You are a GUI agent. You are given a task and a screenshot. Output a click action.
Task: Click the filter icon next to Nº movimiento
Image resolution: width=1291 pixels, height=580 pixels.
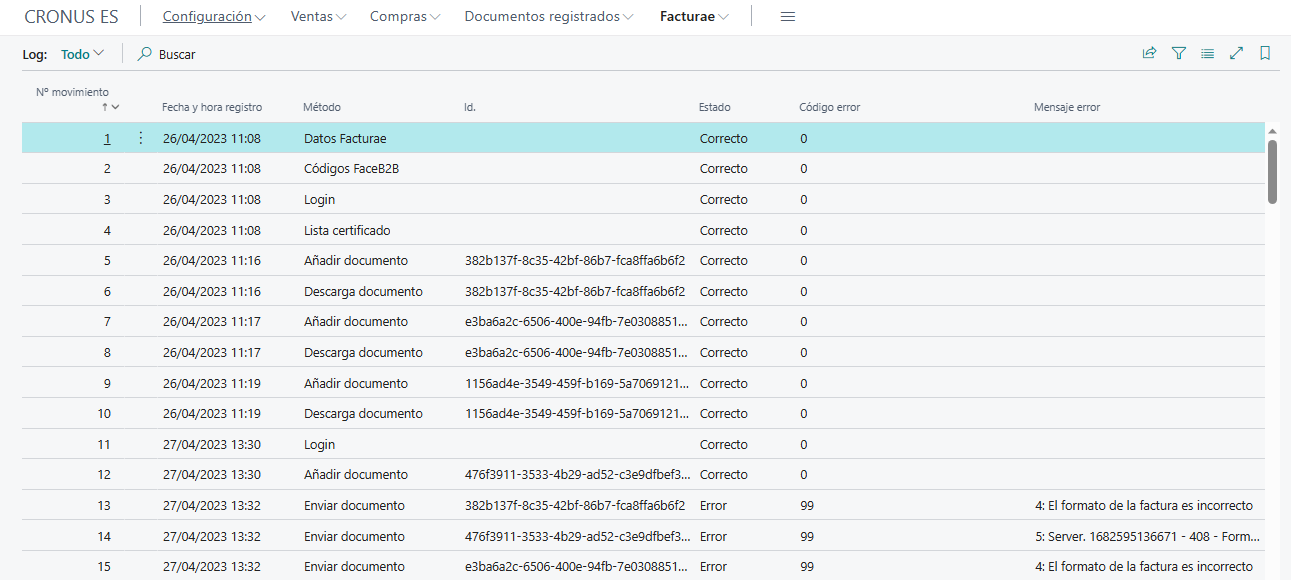point(113,105)
